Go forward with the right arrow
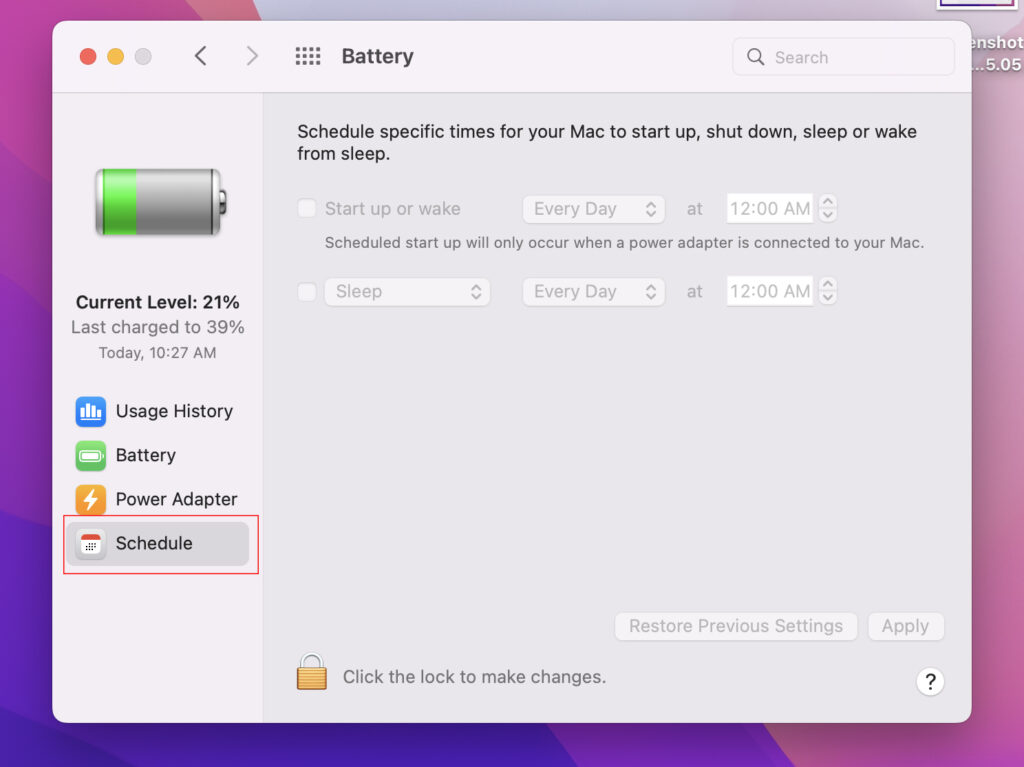1024x767 pixels. coord(252,56)
